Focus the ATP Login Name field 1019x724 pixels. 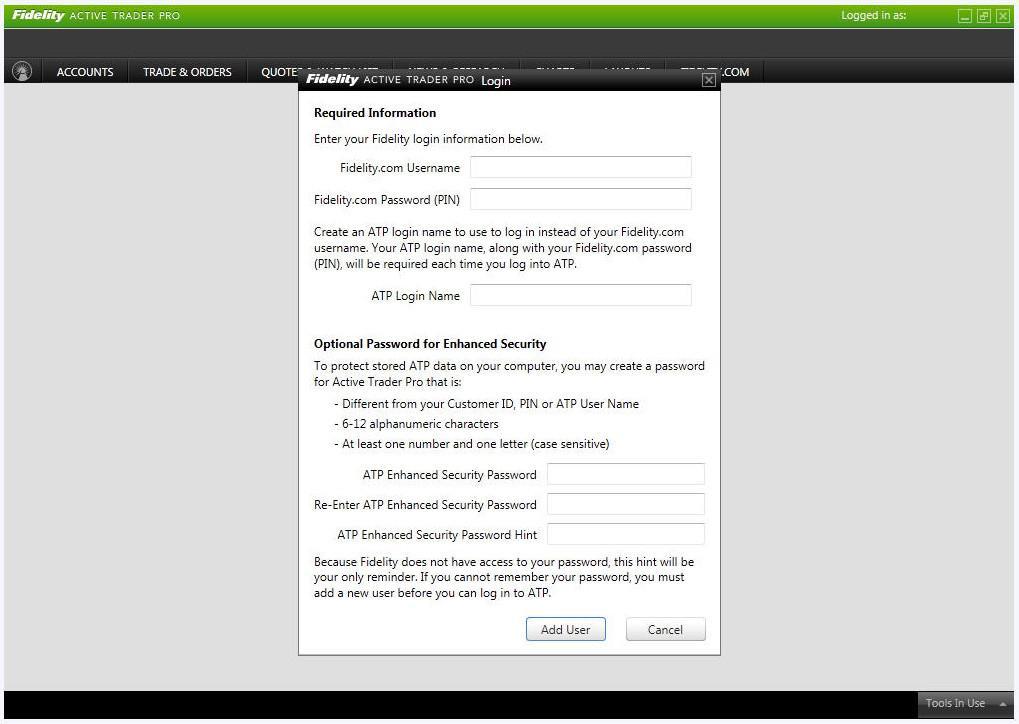tap(580, 295)
